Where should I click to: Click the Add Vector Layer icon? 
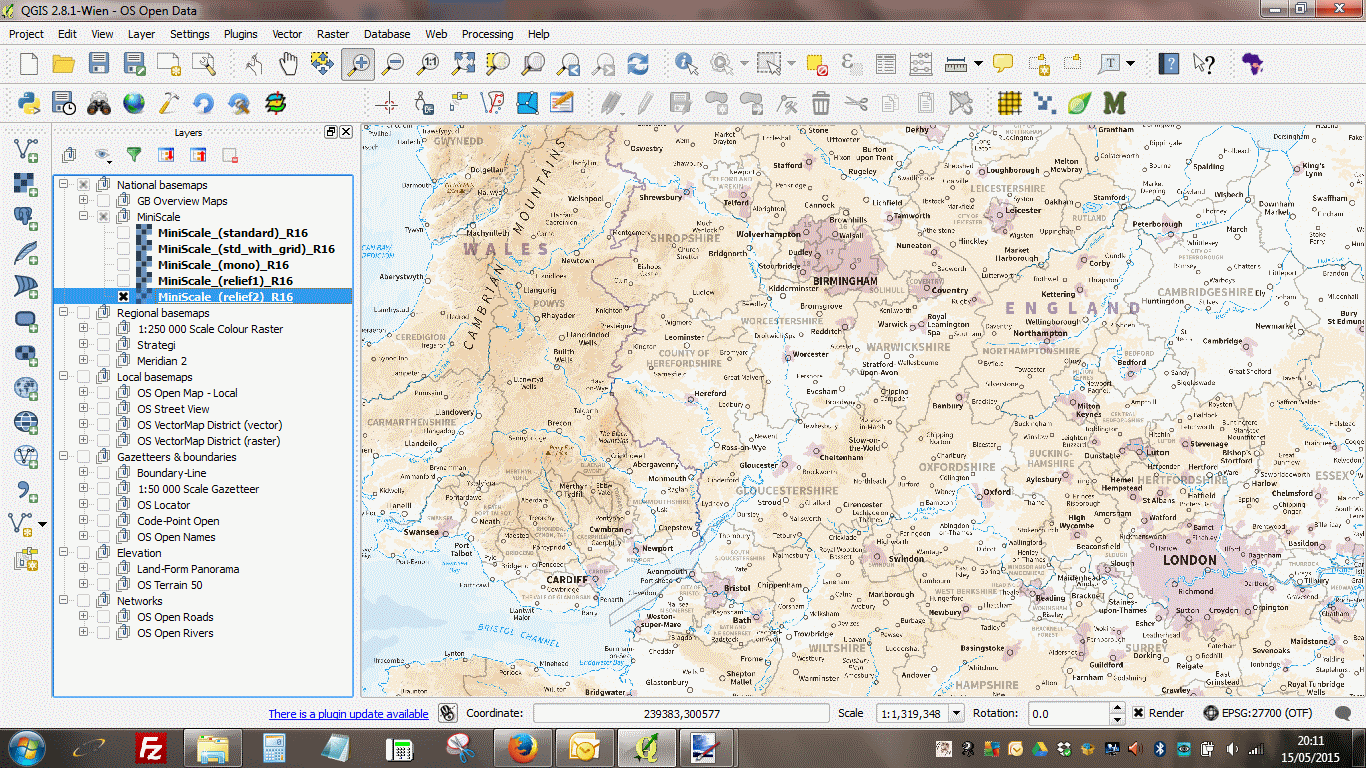(25, 150)
